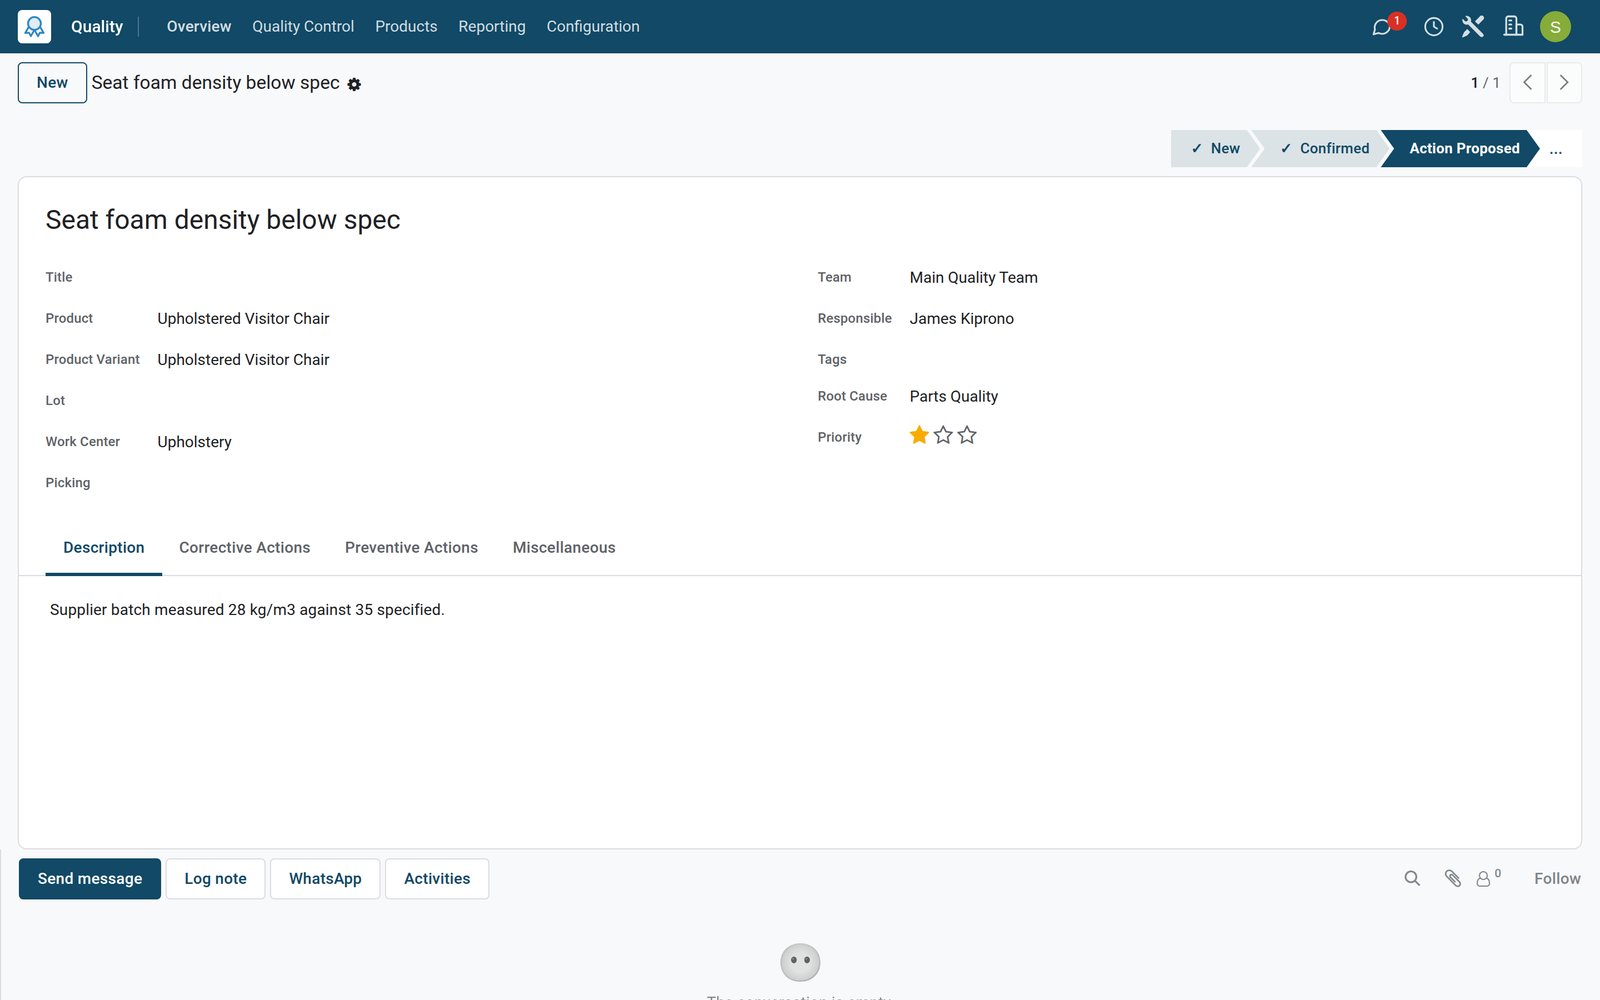Open the Overview menu
1600x1000 pixels.
[x=199, y=27]
